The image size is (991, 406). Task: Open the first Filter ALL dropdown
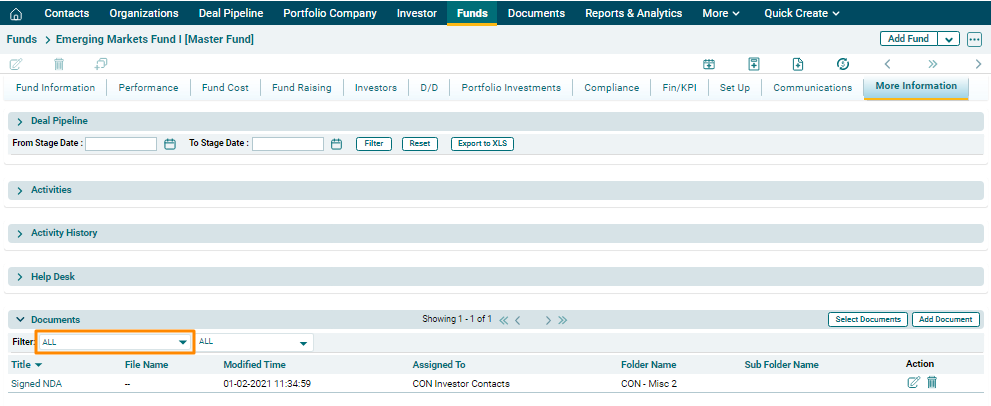pyautogui.click(x=114, y=342)
